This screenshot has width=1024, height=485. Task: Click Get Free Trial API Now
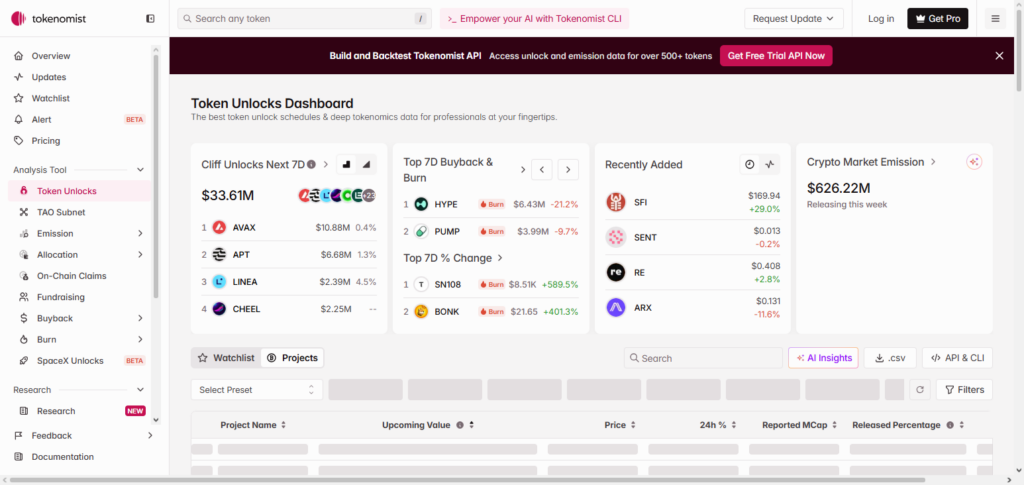776,55
